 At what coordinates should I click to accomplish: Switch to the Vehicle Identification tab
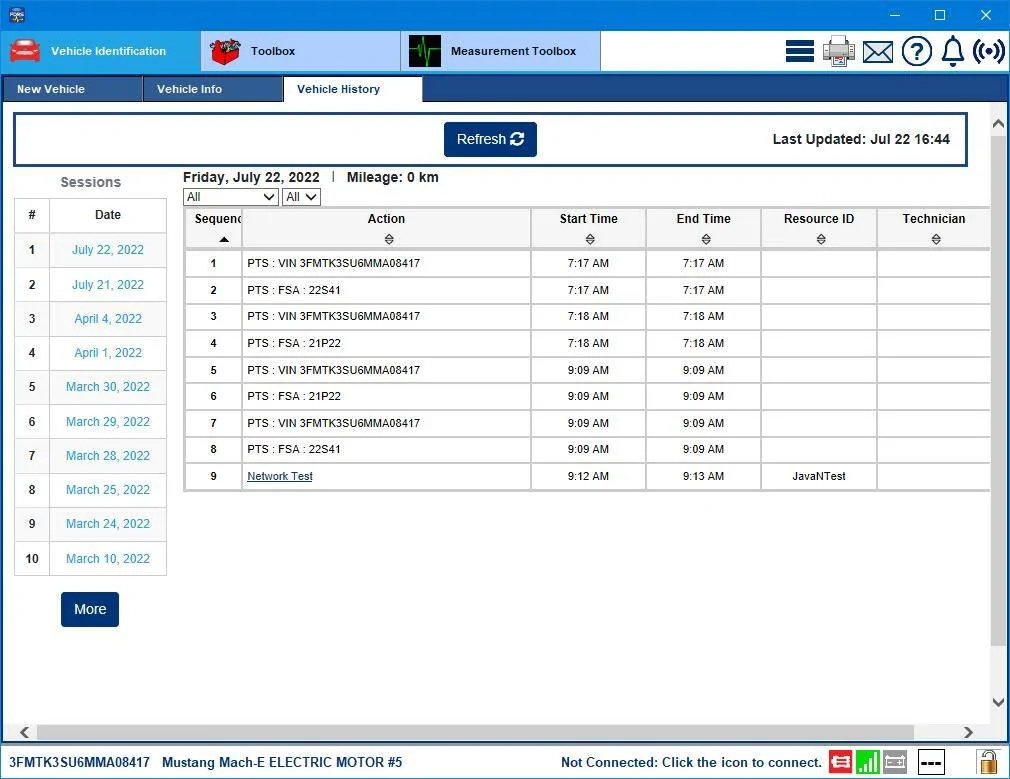click(101, 51)
